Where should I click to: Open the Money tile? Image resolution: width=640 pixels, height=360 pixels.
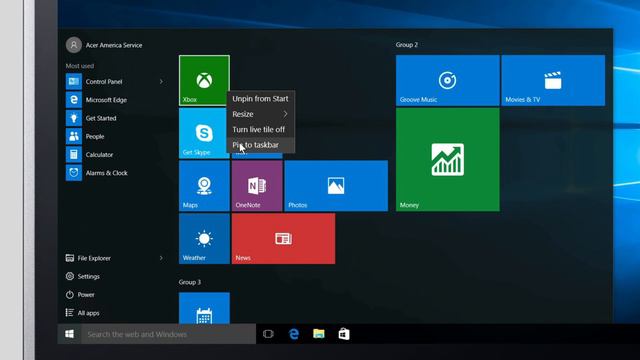click(x=447, y=160)
